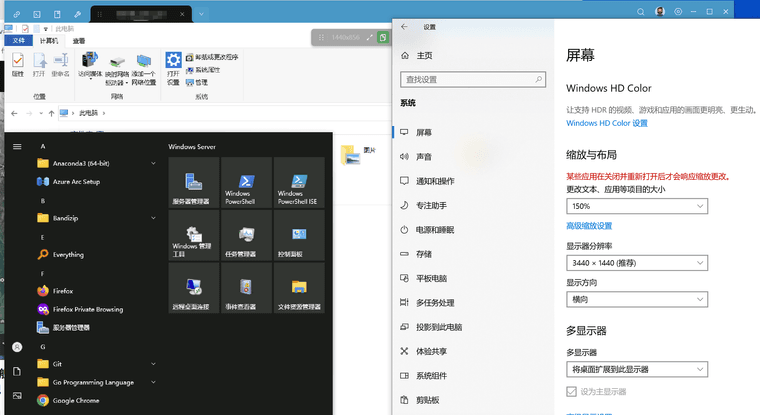Open the Windows 管理工具 tile
Image resolution: width=760 pixels, height=415 pixels.
tap(194, 236)
